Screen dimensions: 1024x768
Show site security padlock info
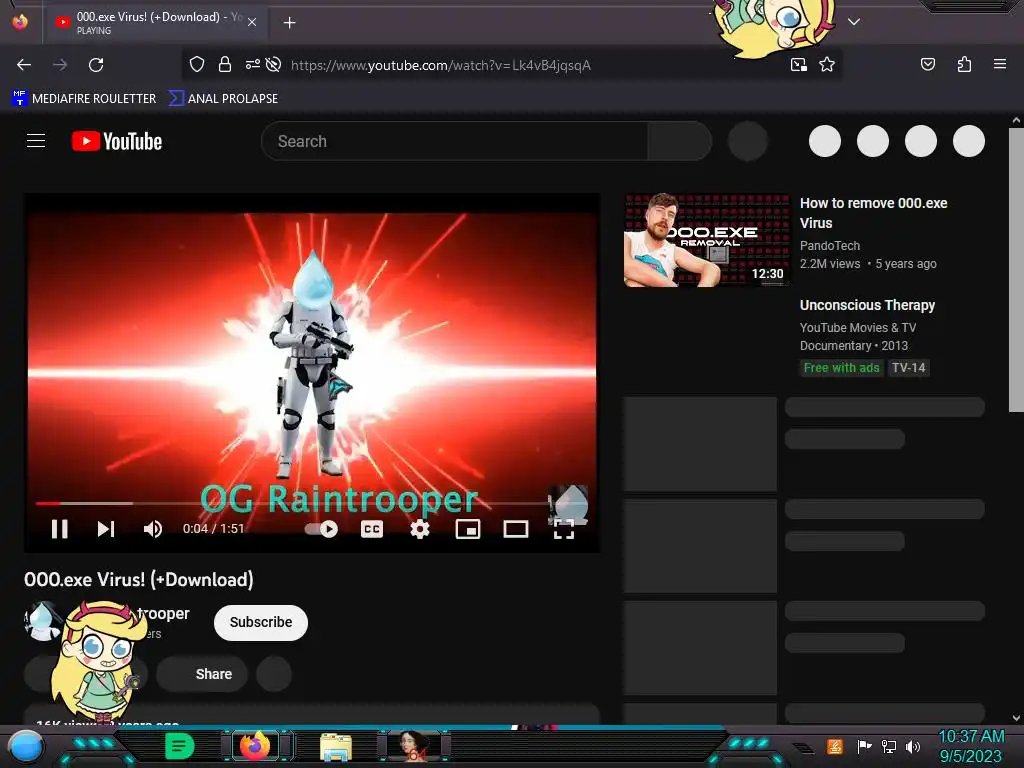pyautogui.click(x=225, y=65)
